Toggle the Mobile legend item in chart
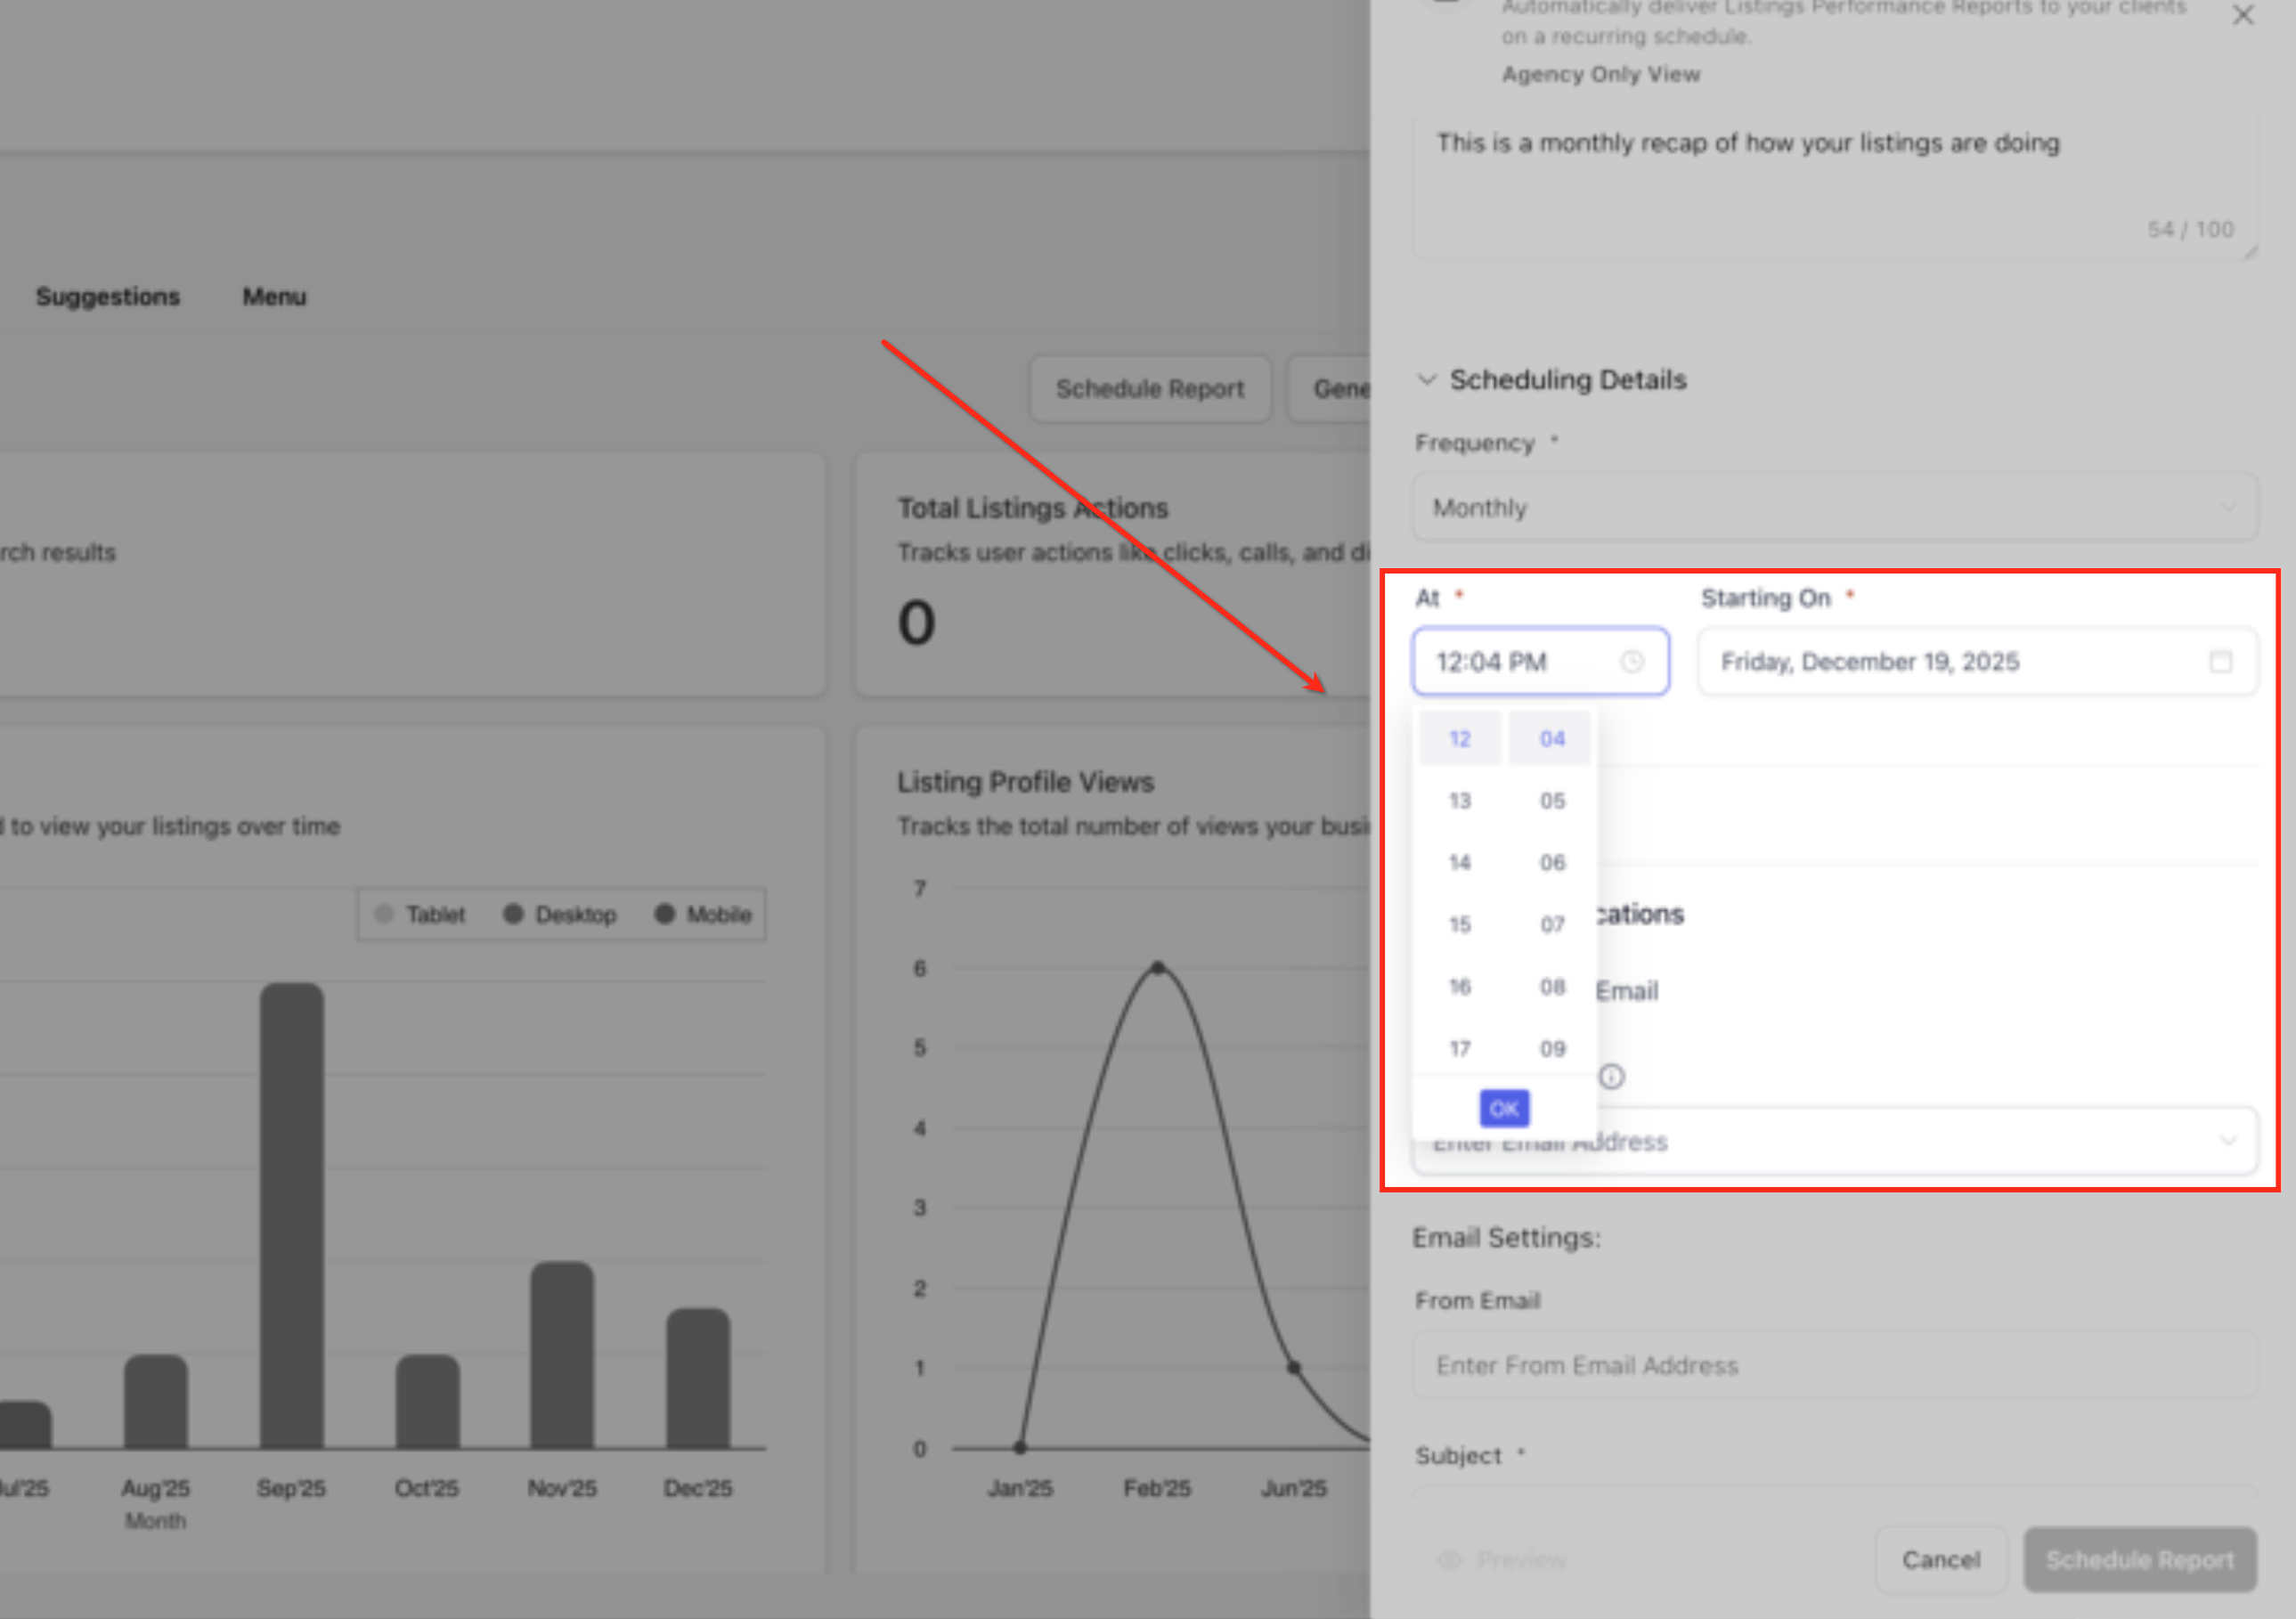Screen dimensions: 2296x1619 703,914
